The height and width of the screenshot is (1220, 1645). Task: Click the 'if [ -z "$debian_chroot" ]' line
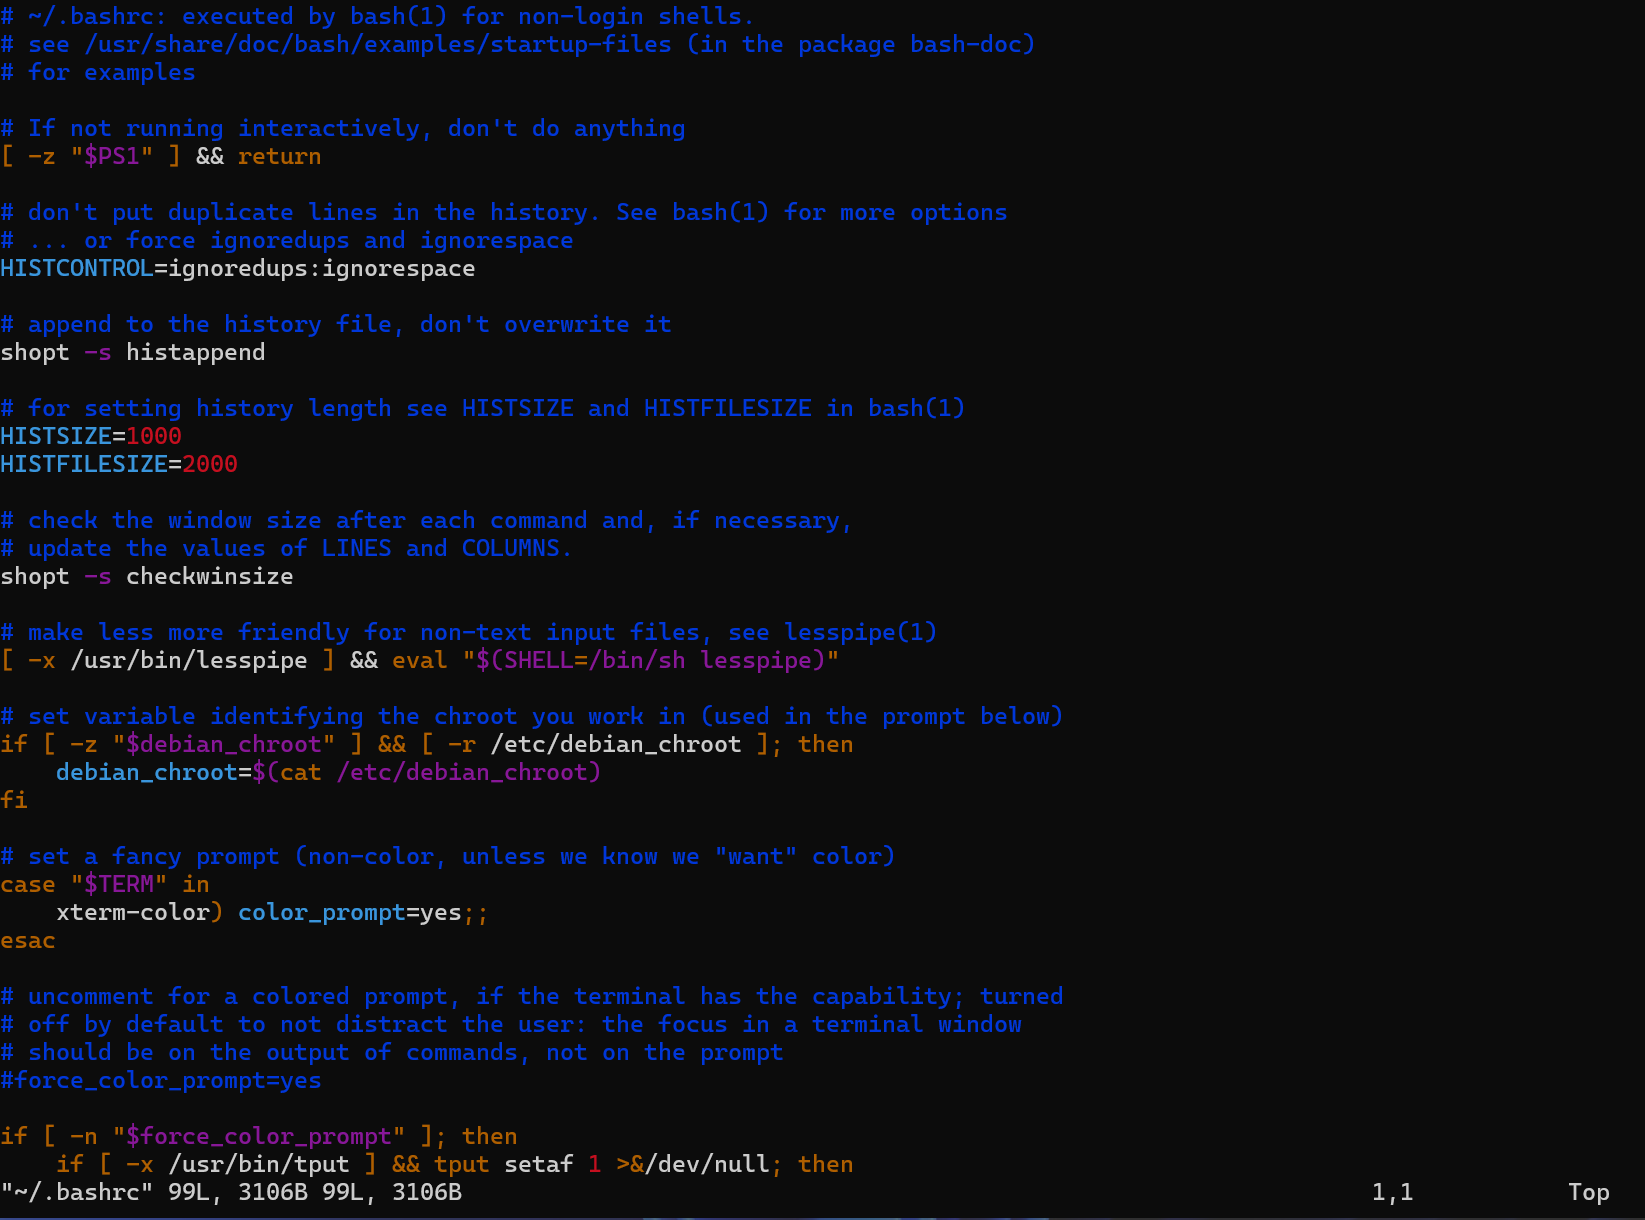click(x=427, y=744)
